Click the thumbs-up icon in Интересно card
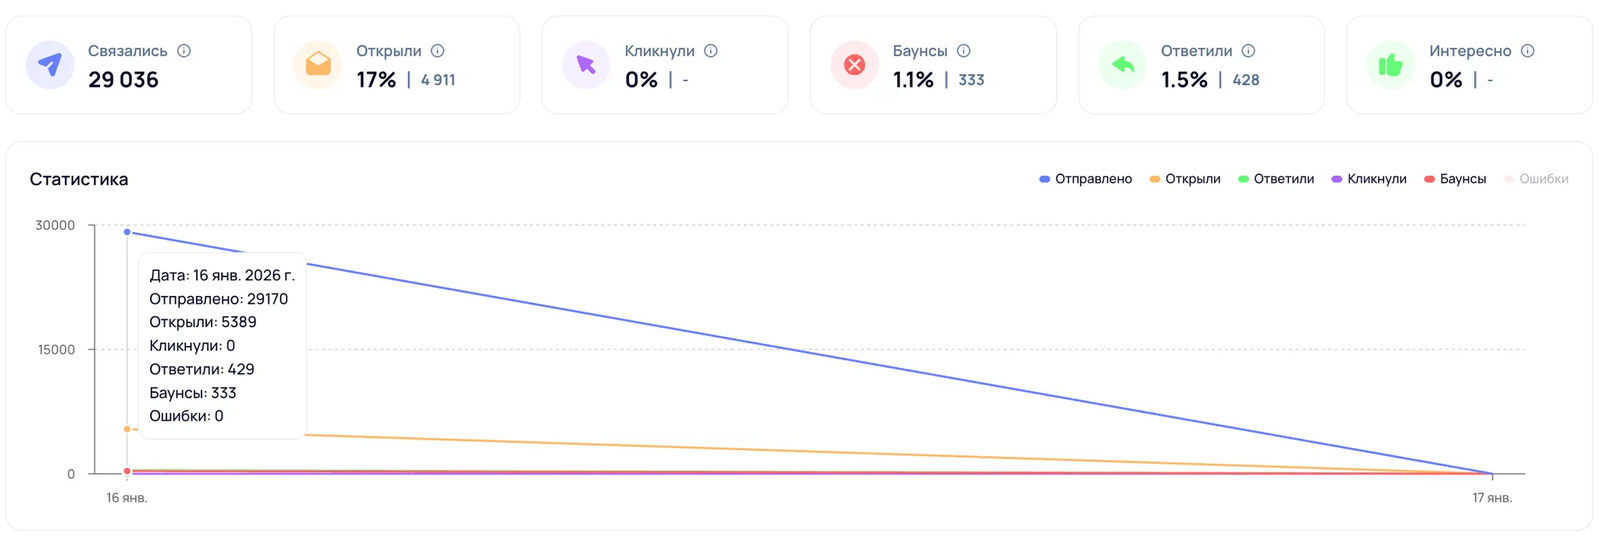The height and width of the screenshot is (538, 1600). click(x=1391, y=65)
